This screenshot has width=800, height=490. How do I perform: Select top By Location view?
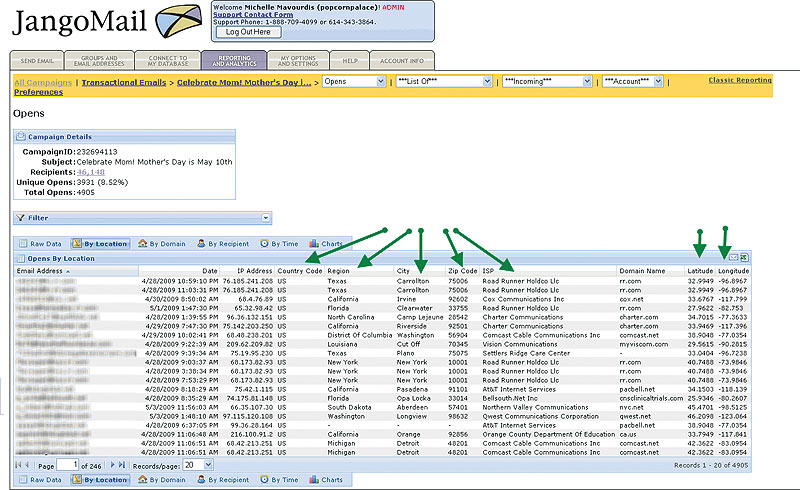coord(100,244)
